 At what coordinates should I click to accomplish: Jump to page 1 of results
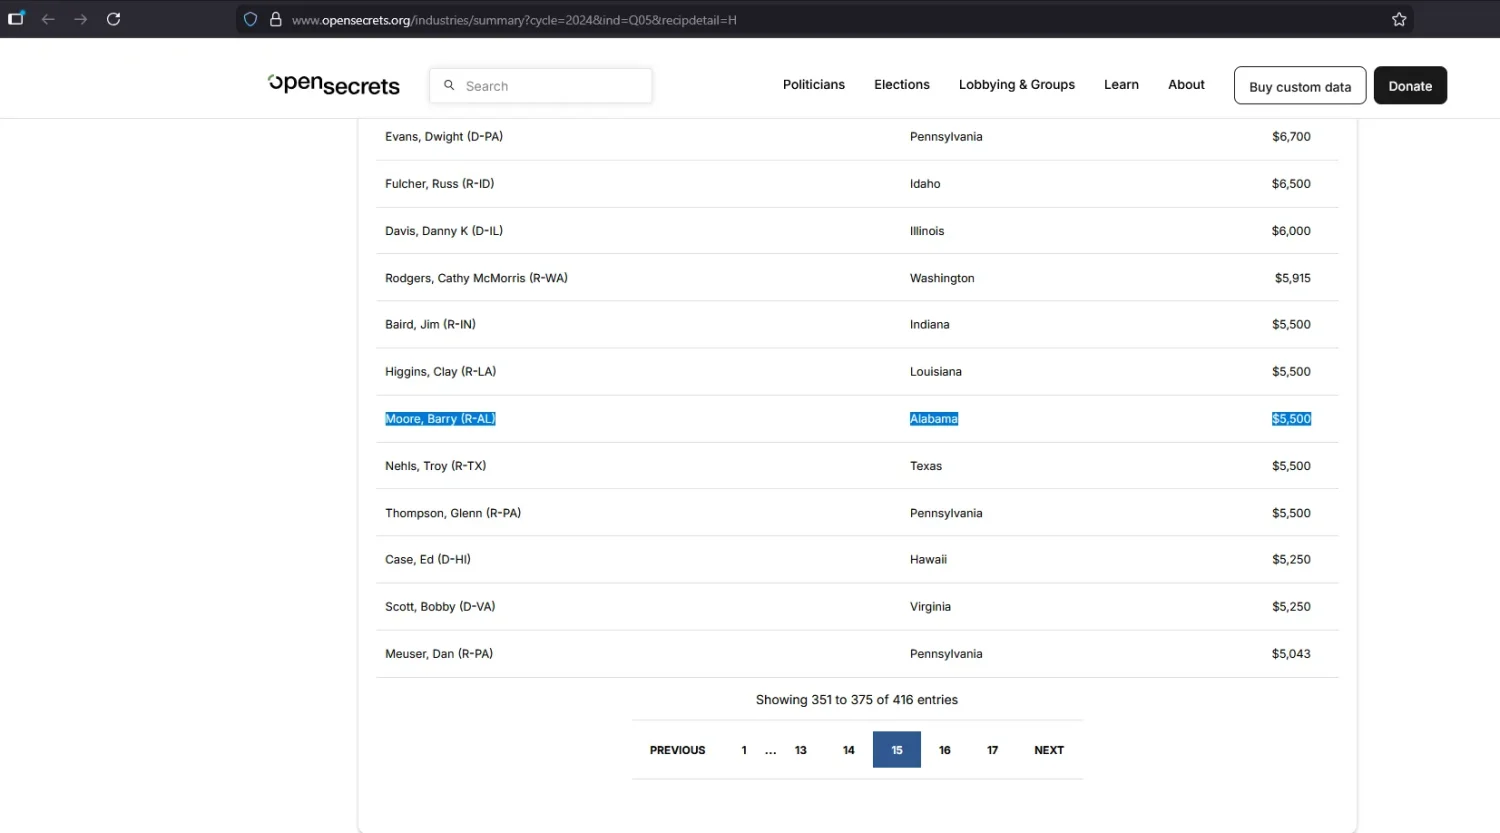(x=744, y=750)
